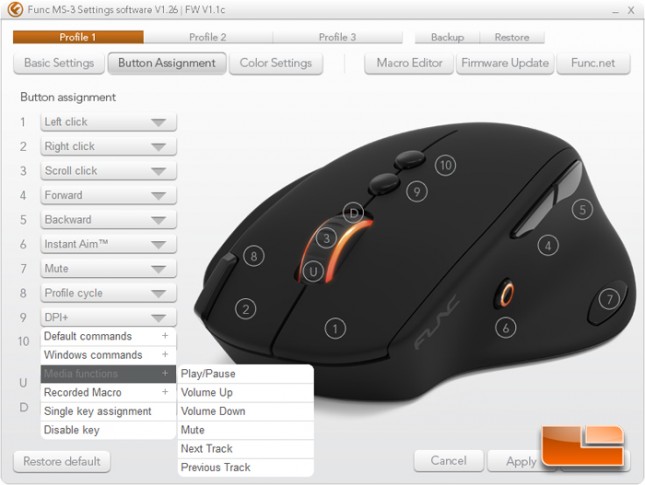Viewport: 645px width, 485px height.
Task: Close the Func settings window
Action: click(631, 10)
